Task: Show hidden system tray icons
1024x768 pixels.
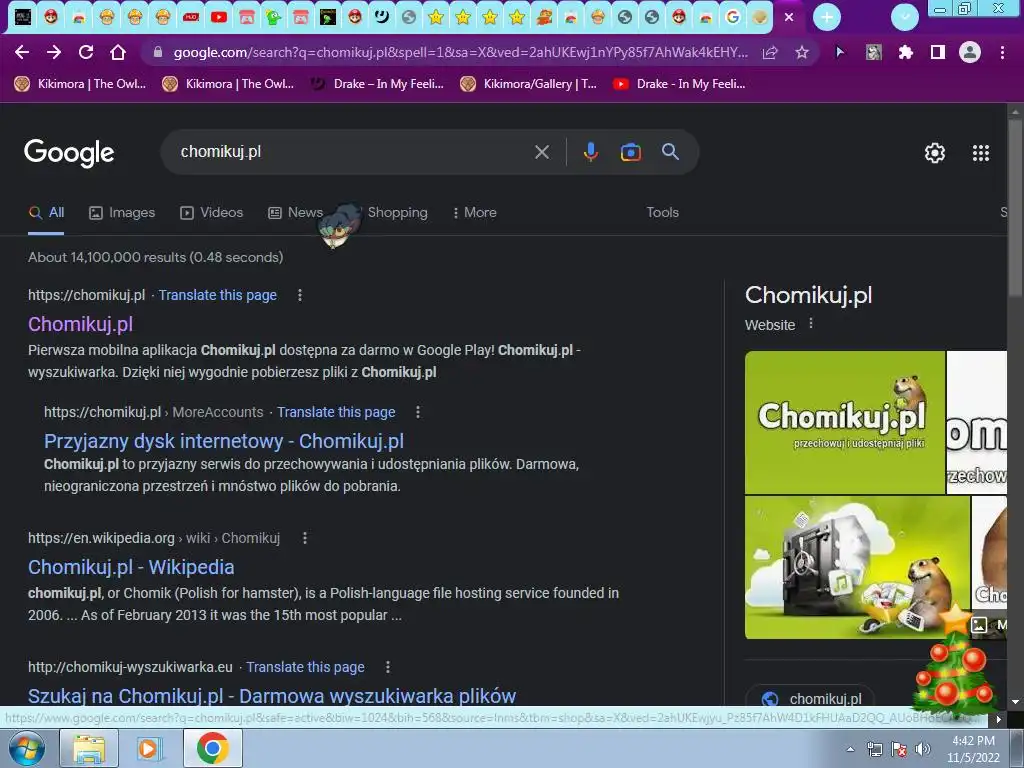Action: [850, 749]
